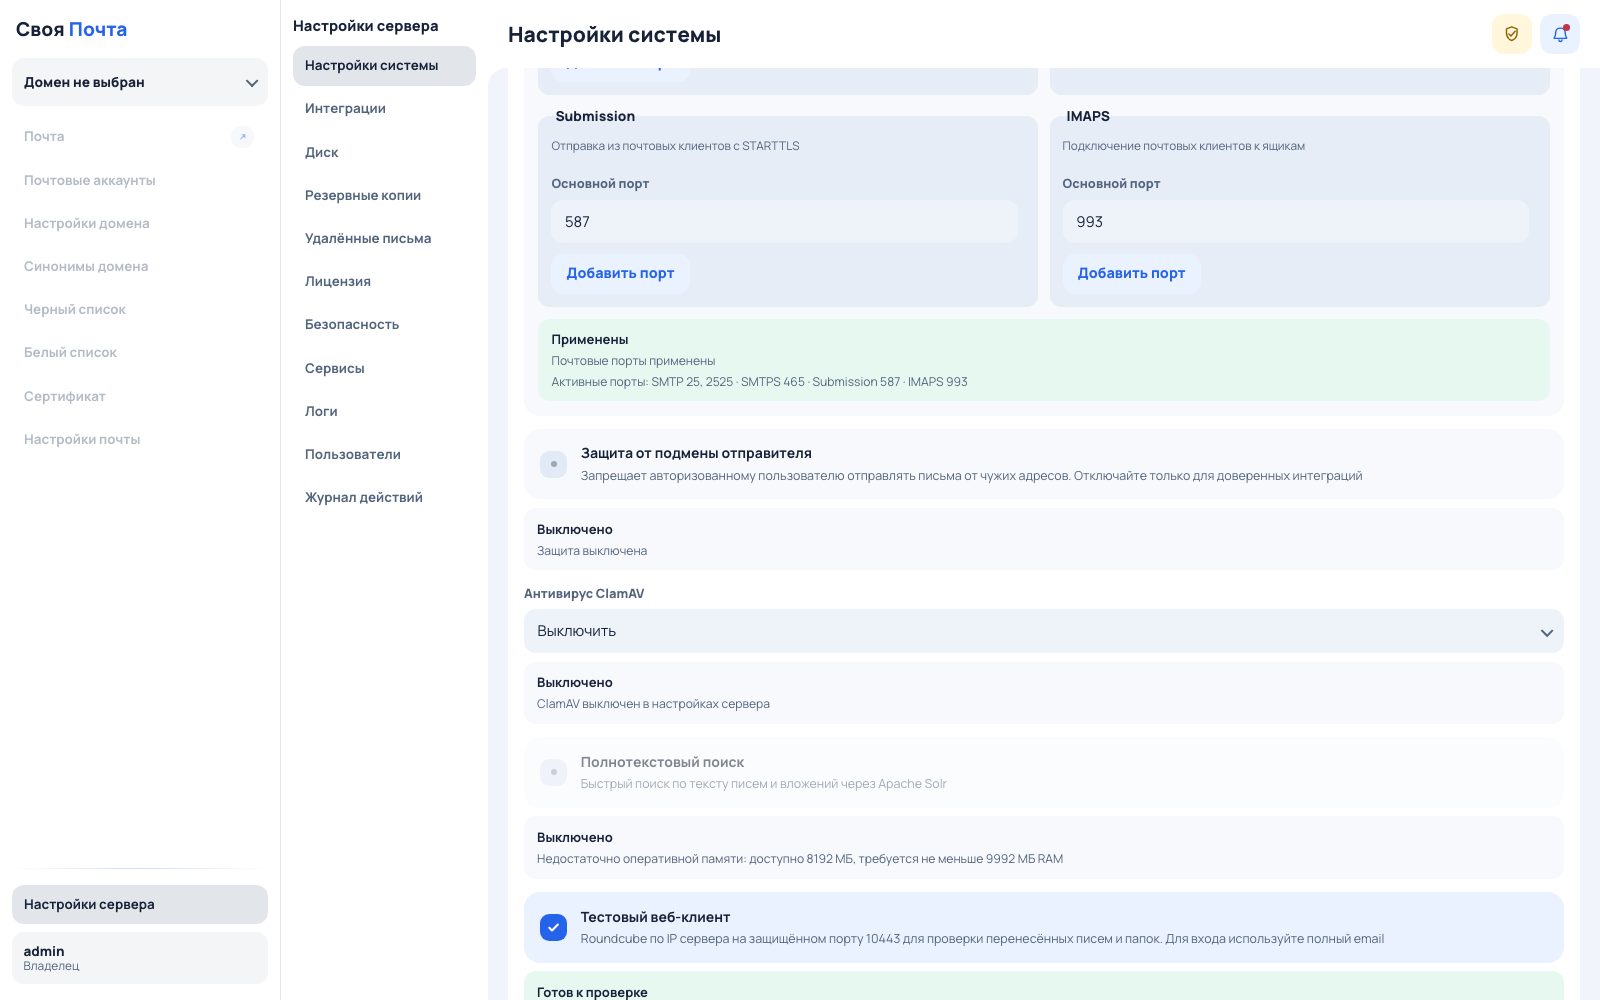Edit the IMAPS port field 993
This screenshot has width=1600, height=1000.
pyautogui.click(x=1295, y=221)
